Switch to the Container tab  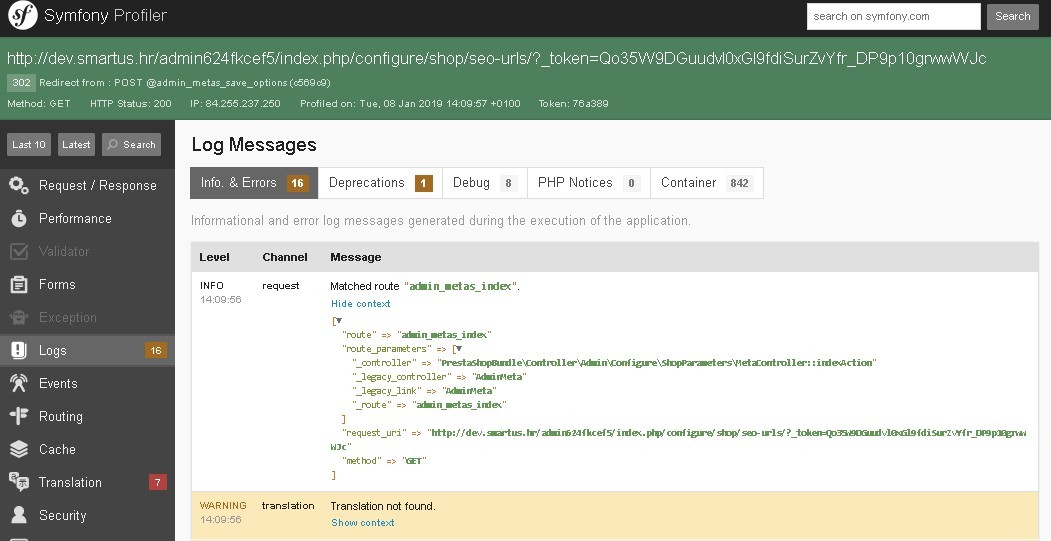pos(706,183)
